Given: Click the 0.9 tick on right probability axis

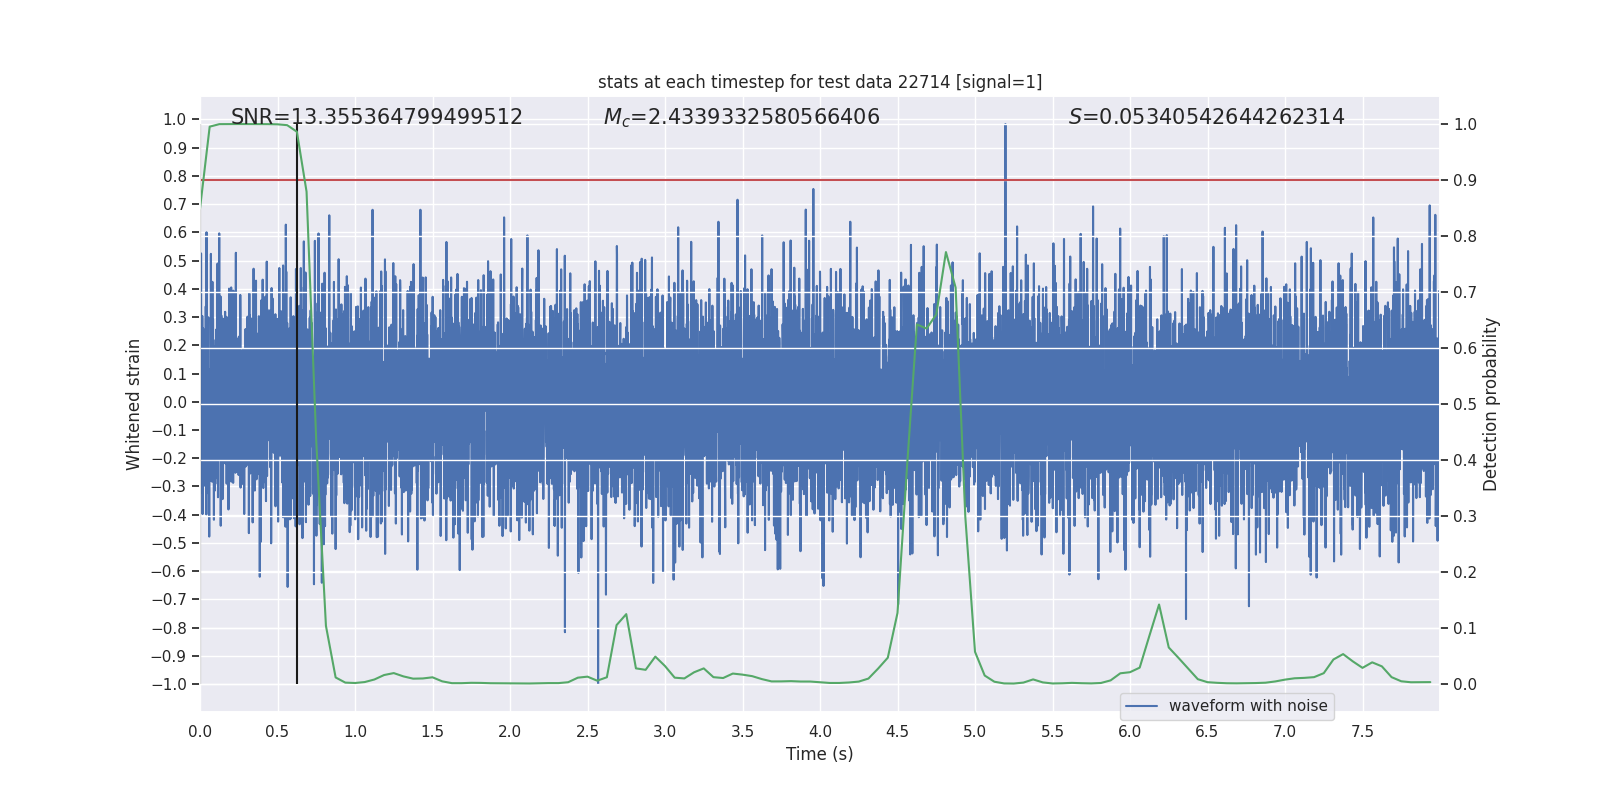Looking at the screenshot, I should pos(1465,180).
